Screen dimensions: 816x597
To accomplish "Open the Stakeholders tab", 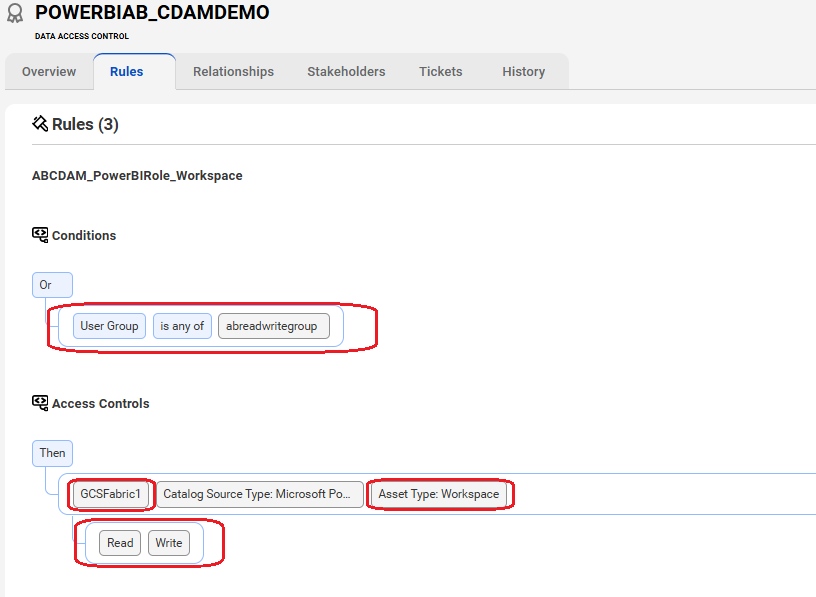I will point(346,71).
